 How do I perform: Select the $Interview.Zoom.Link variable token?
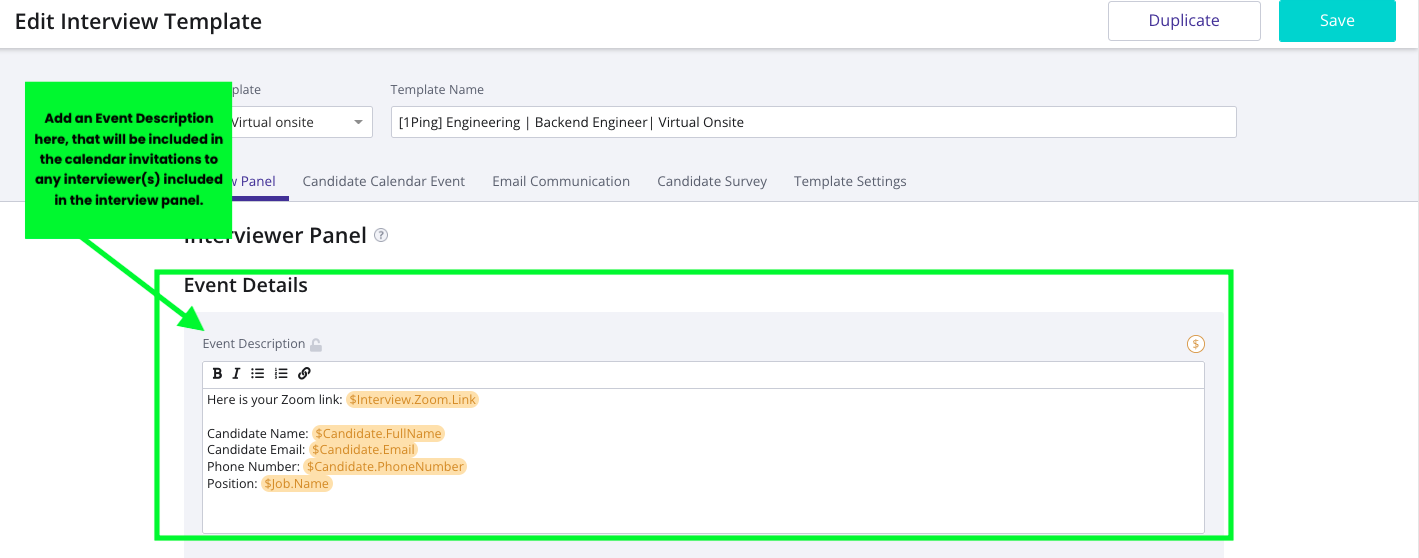[412, 400]
